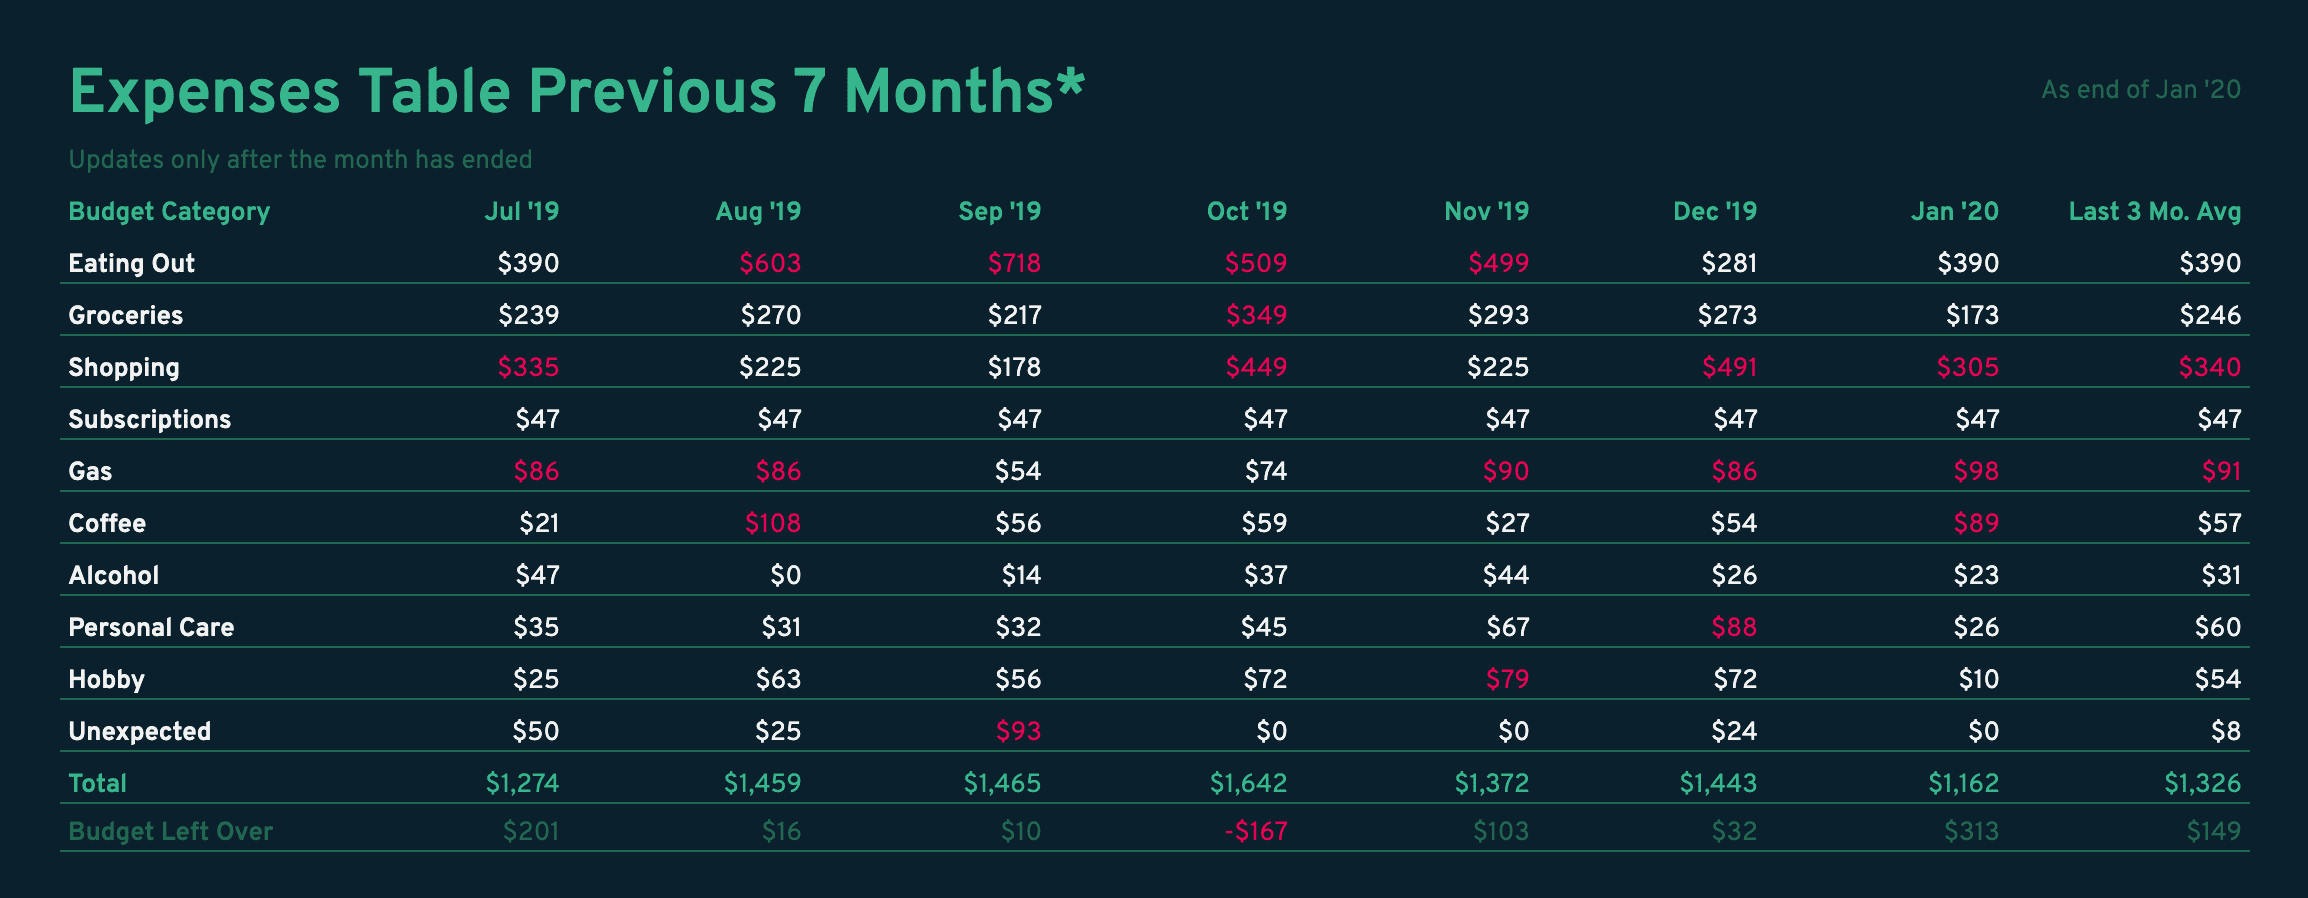2308x898 pixels.
Task: Click the Jul '19 column header
Action: tap(521, 212)
